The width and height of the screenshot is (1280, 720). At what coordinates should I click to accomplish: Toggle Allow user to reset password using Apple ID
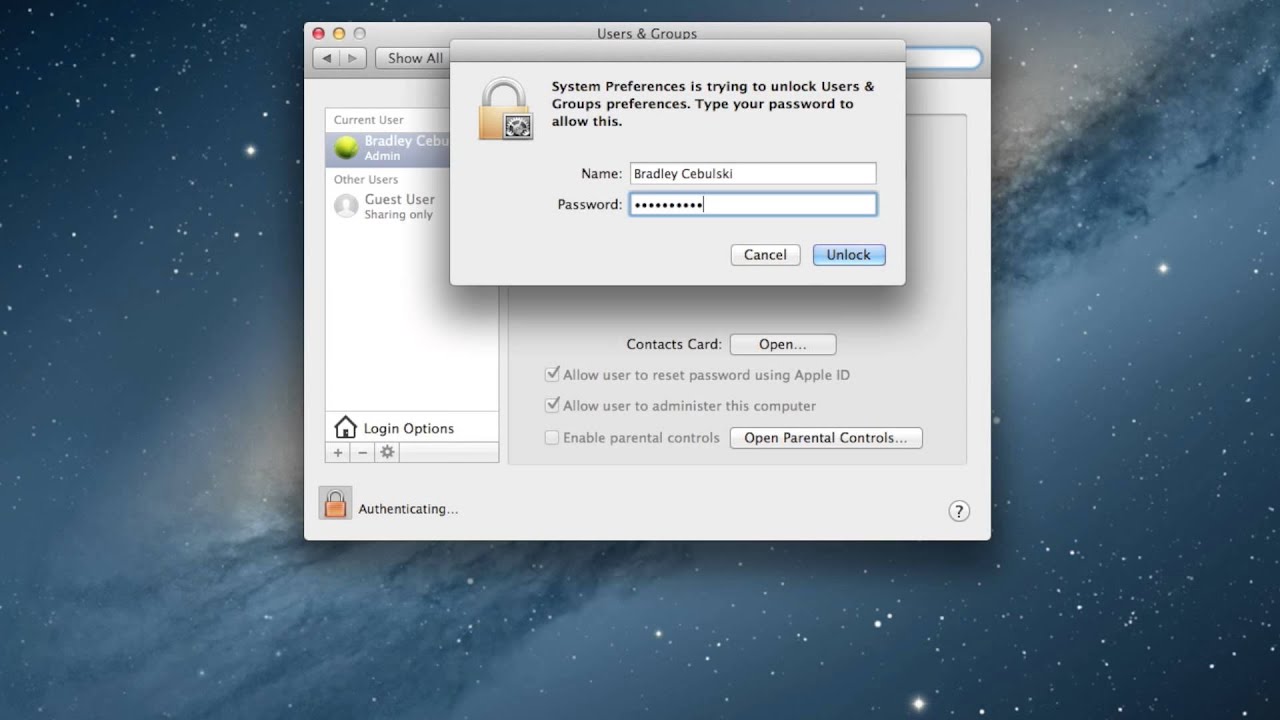point(552,374)
